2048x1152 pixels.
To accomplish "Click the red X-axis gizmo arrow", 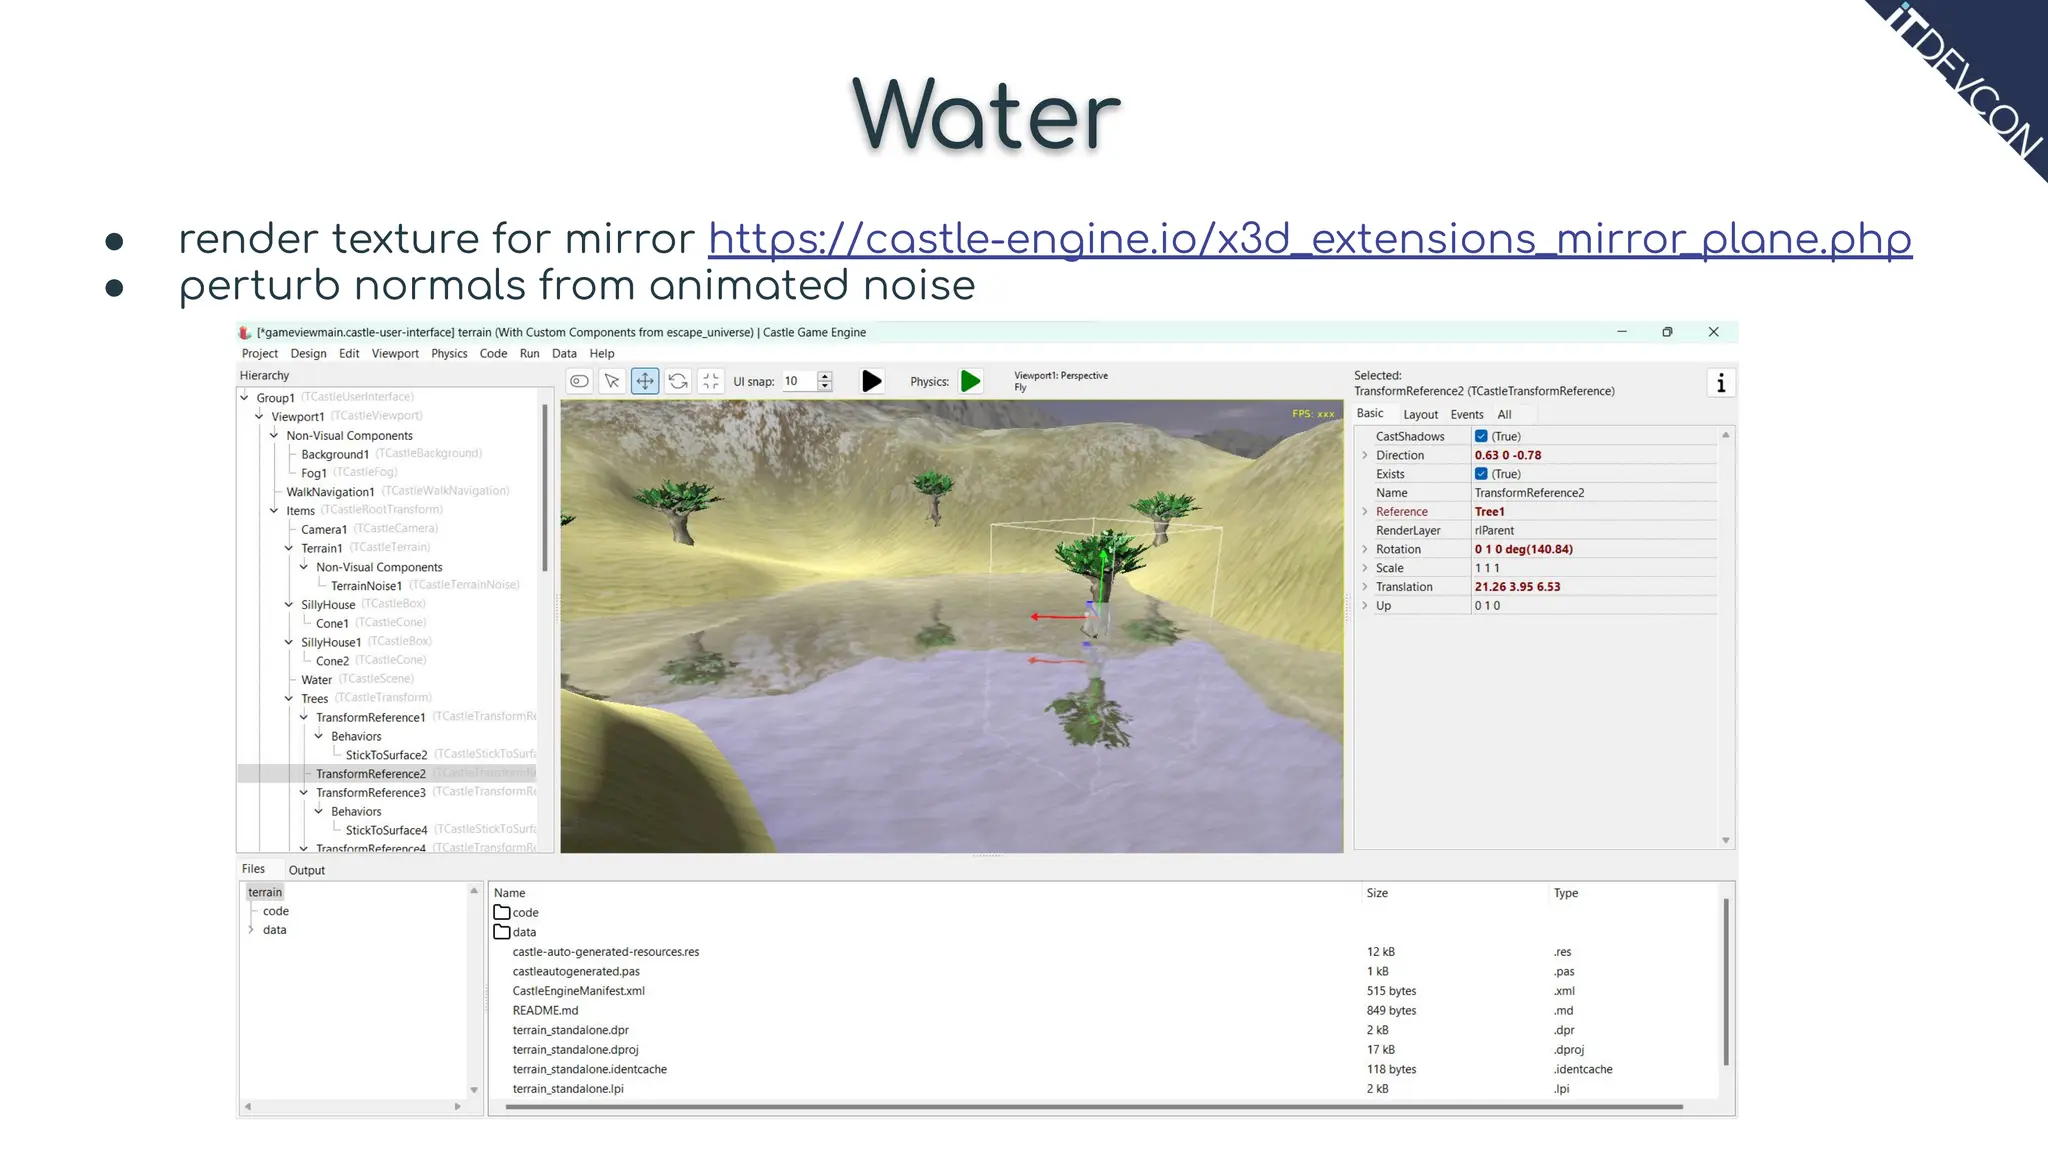I will [x=1058, y=617].
